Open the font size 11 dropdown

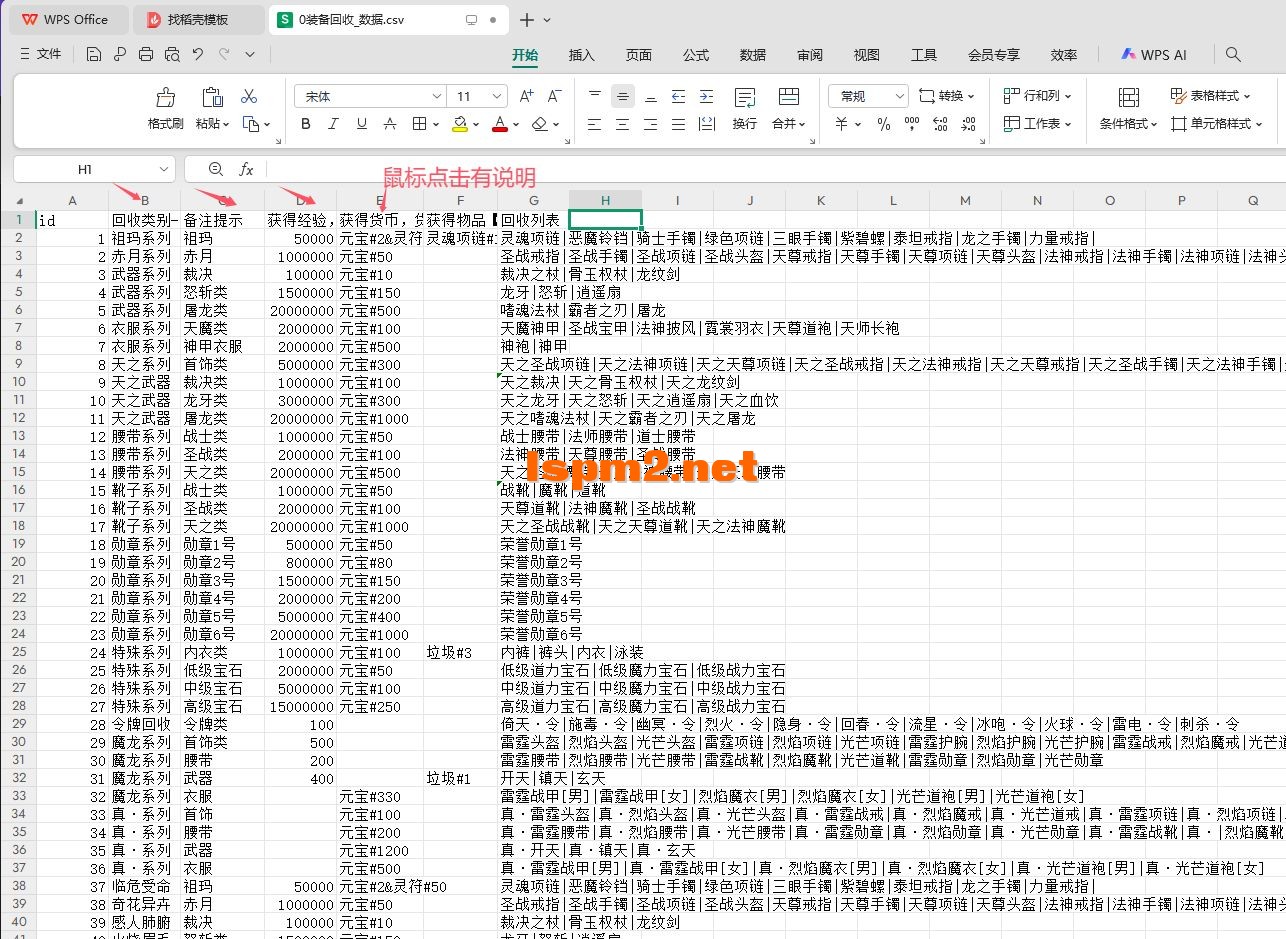477,96
